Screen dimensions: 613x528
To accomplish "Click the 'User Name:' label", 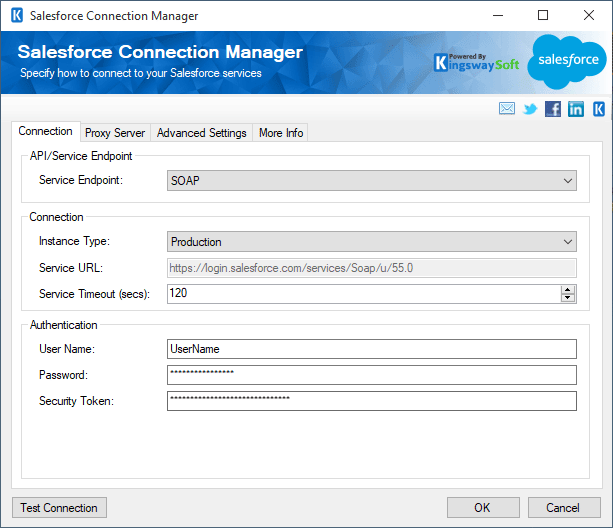I will (x=67, y=349).
